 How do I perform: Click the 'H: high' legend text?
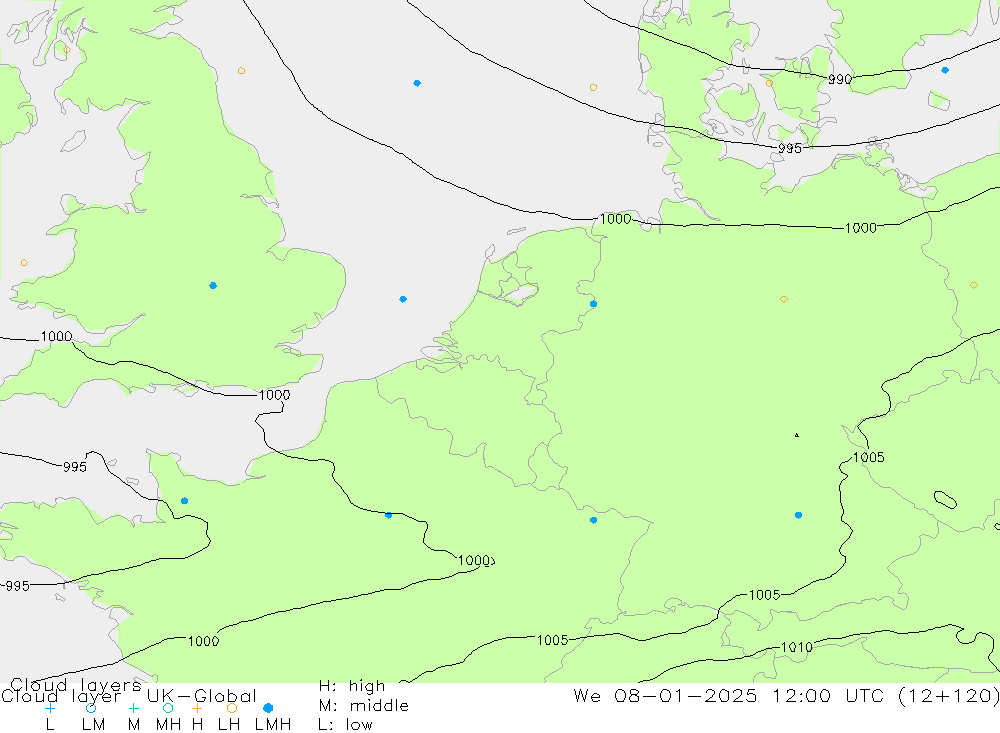352,686
